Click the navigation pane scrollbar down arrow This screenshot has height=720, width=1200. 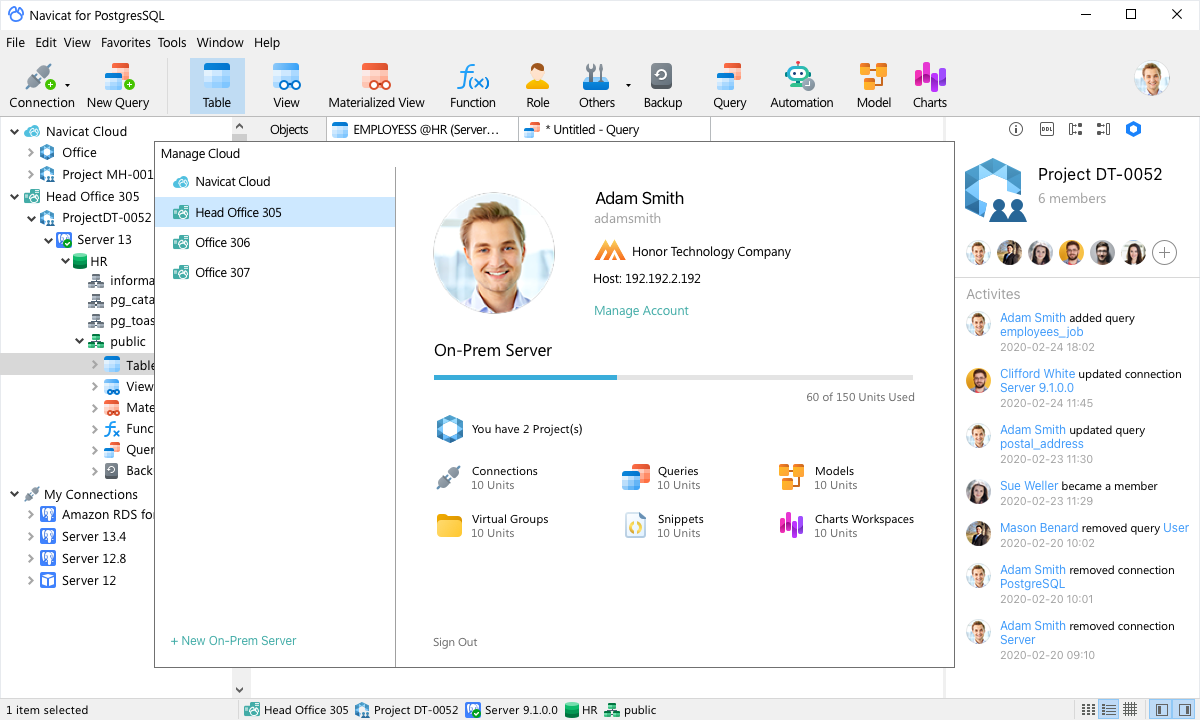(x=239, y=690)
